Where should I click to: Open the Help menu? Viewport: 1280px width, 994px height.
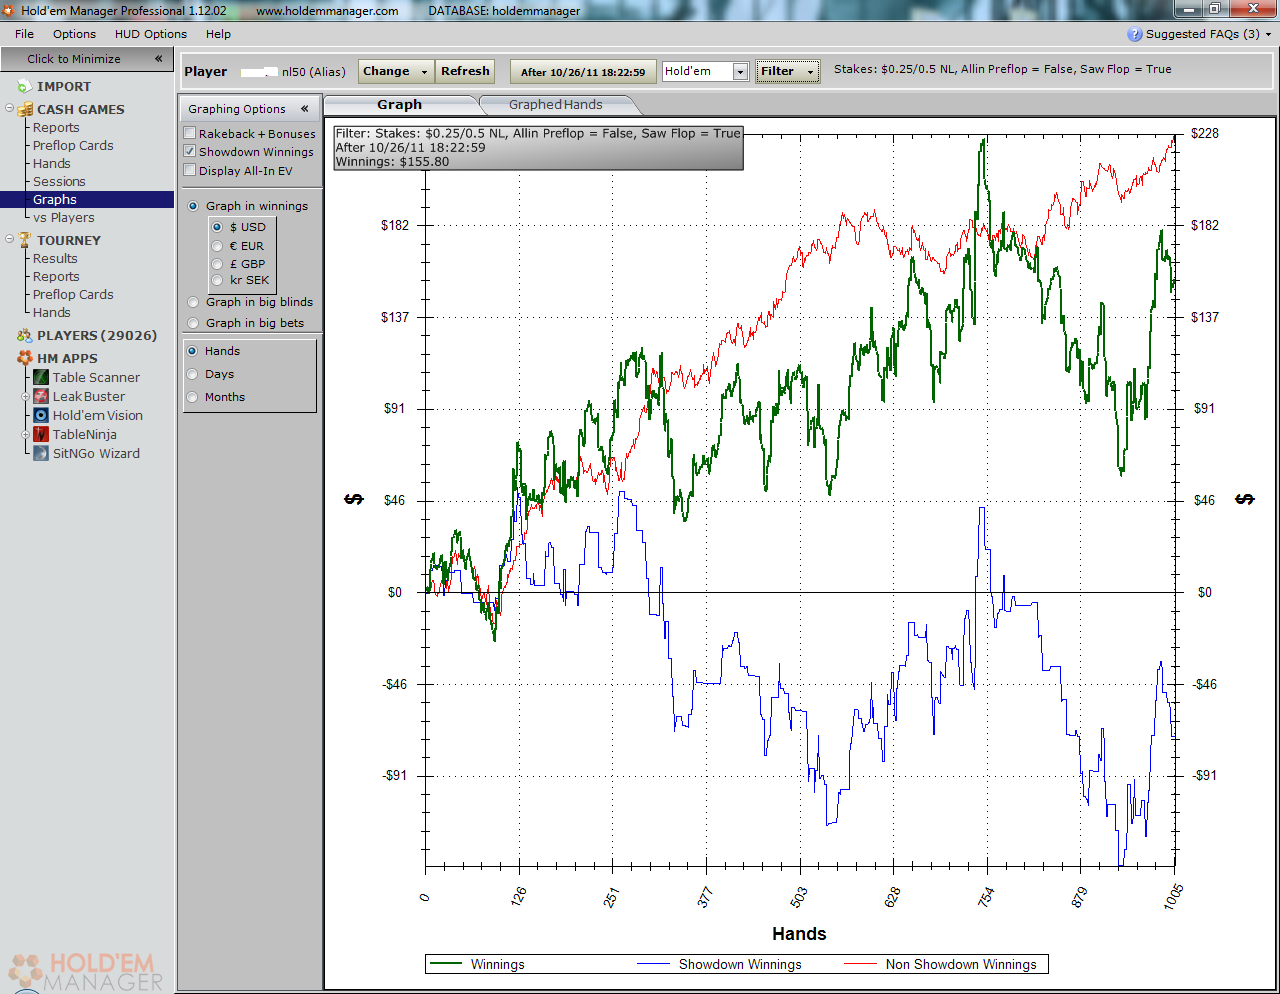pos(218,34)
